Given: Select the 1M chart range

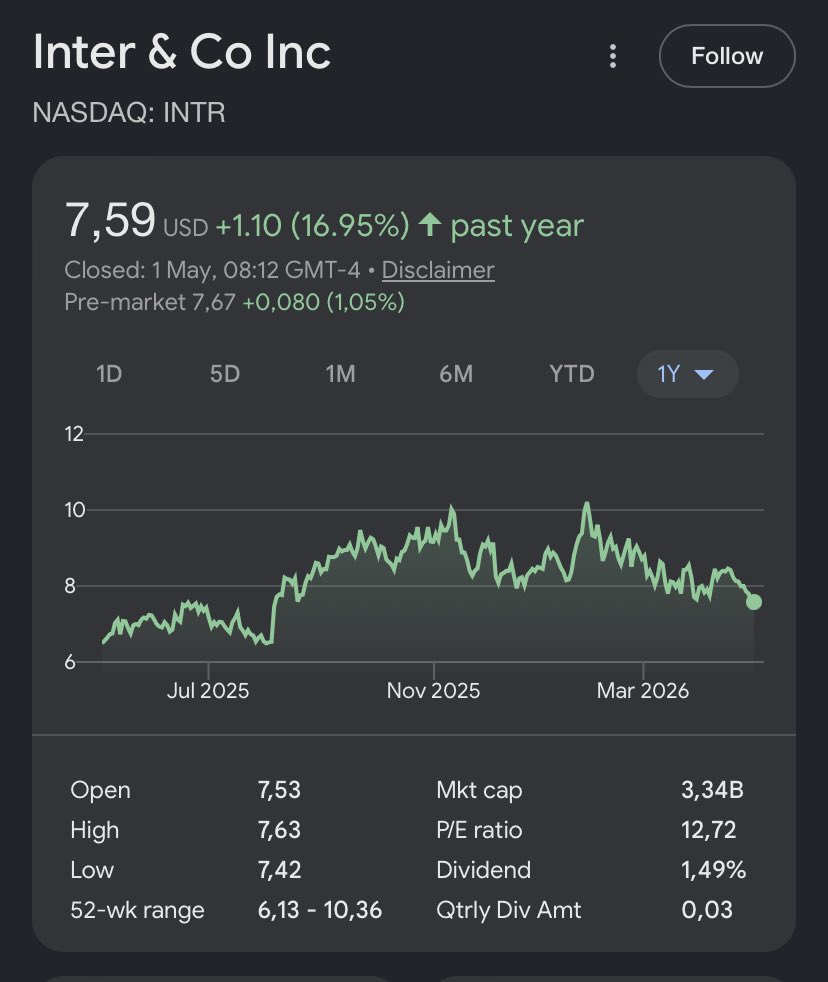Looking at the screenshot, I should tap(340, 374).
